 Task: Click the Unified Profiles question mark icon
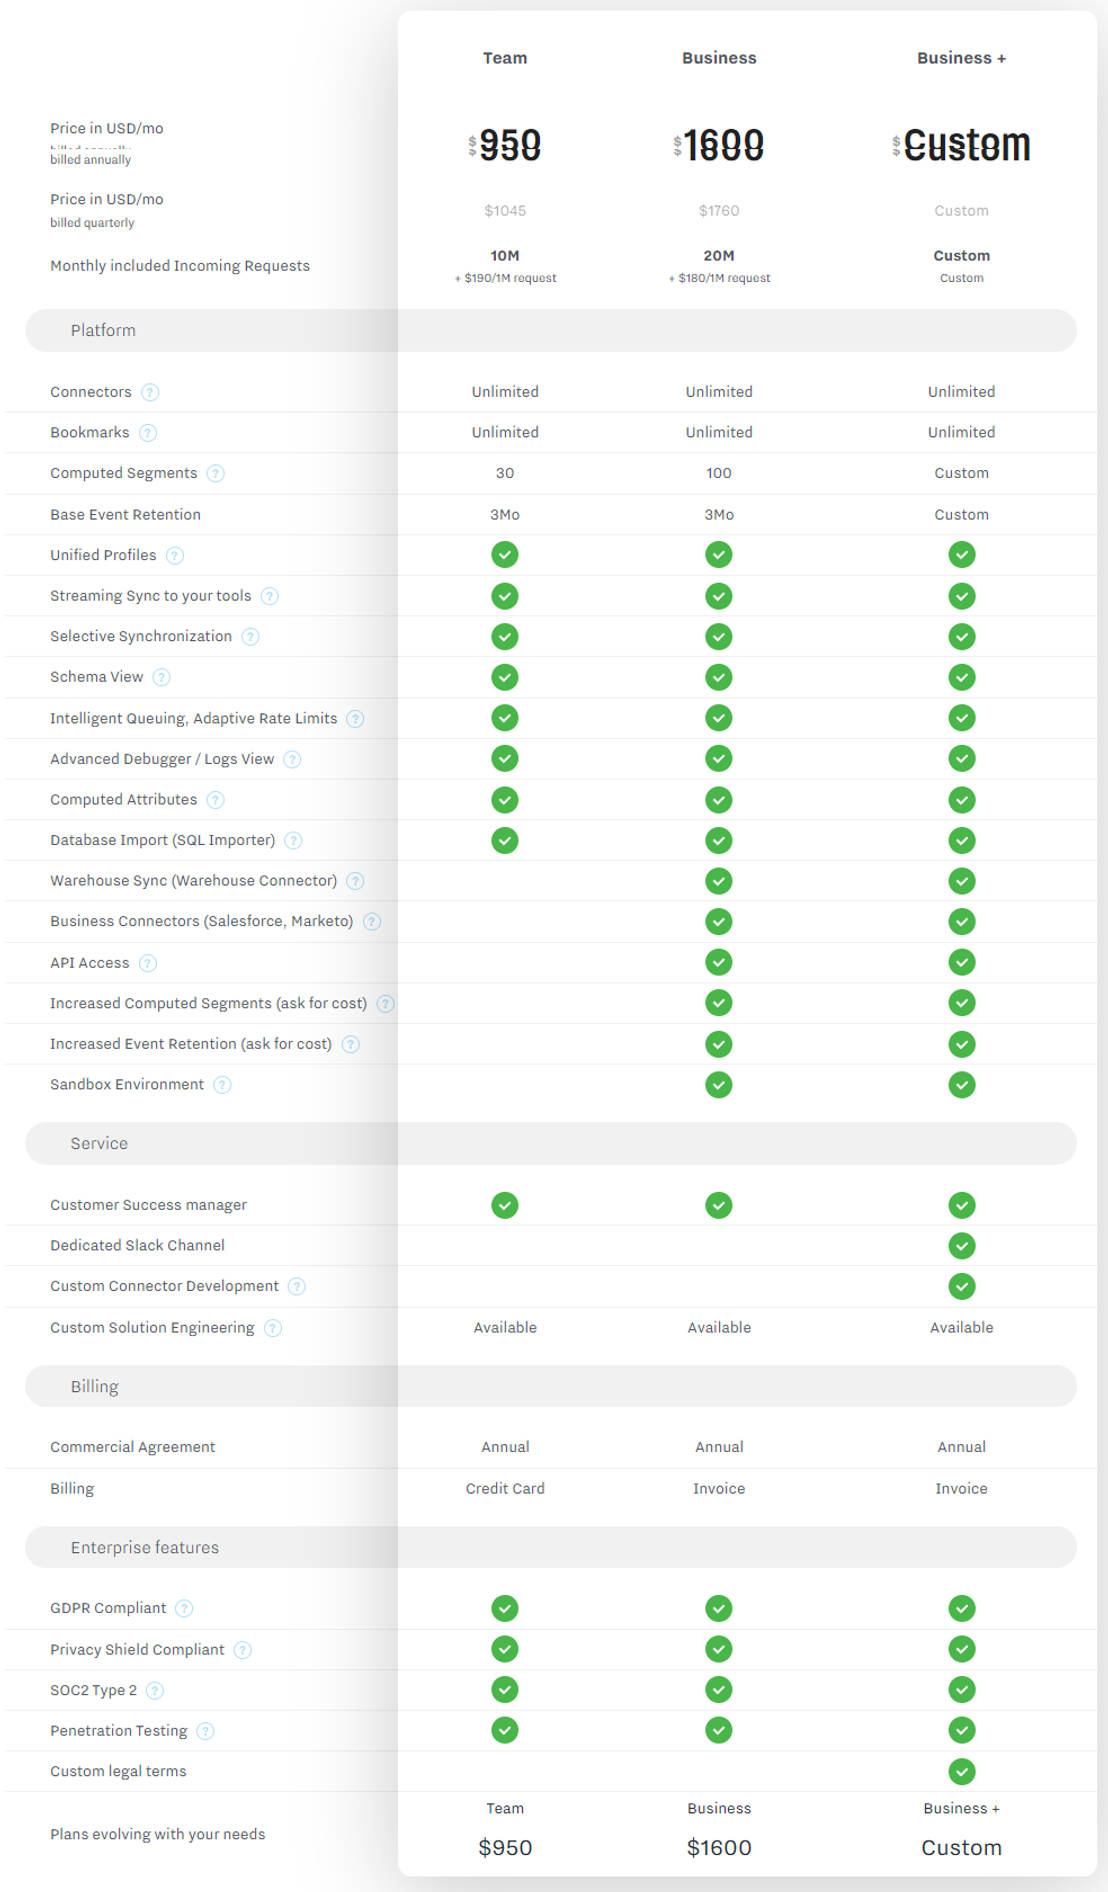[x=175, y=555]
